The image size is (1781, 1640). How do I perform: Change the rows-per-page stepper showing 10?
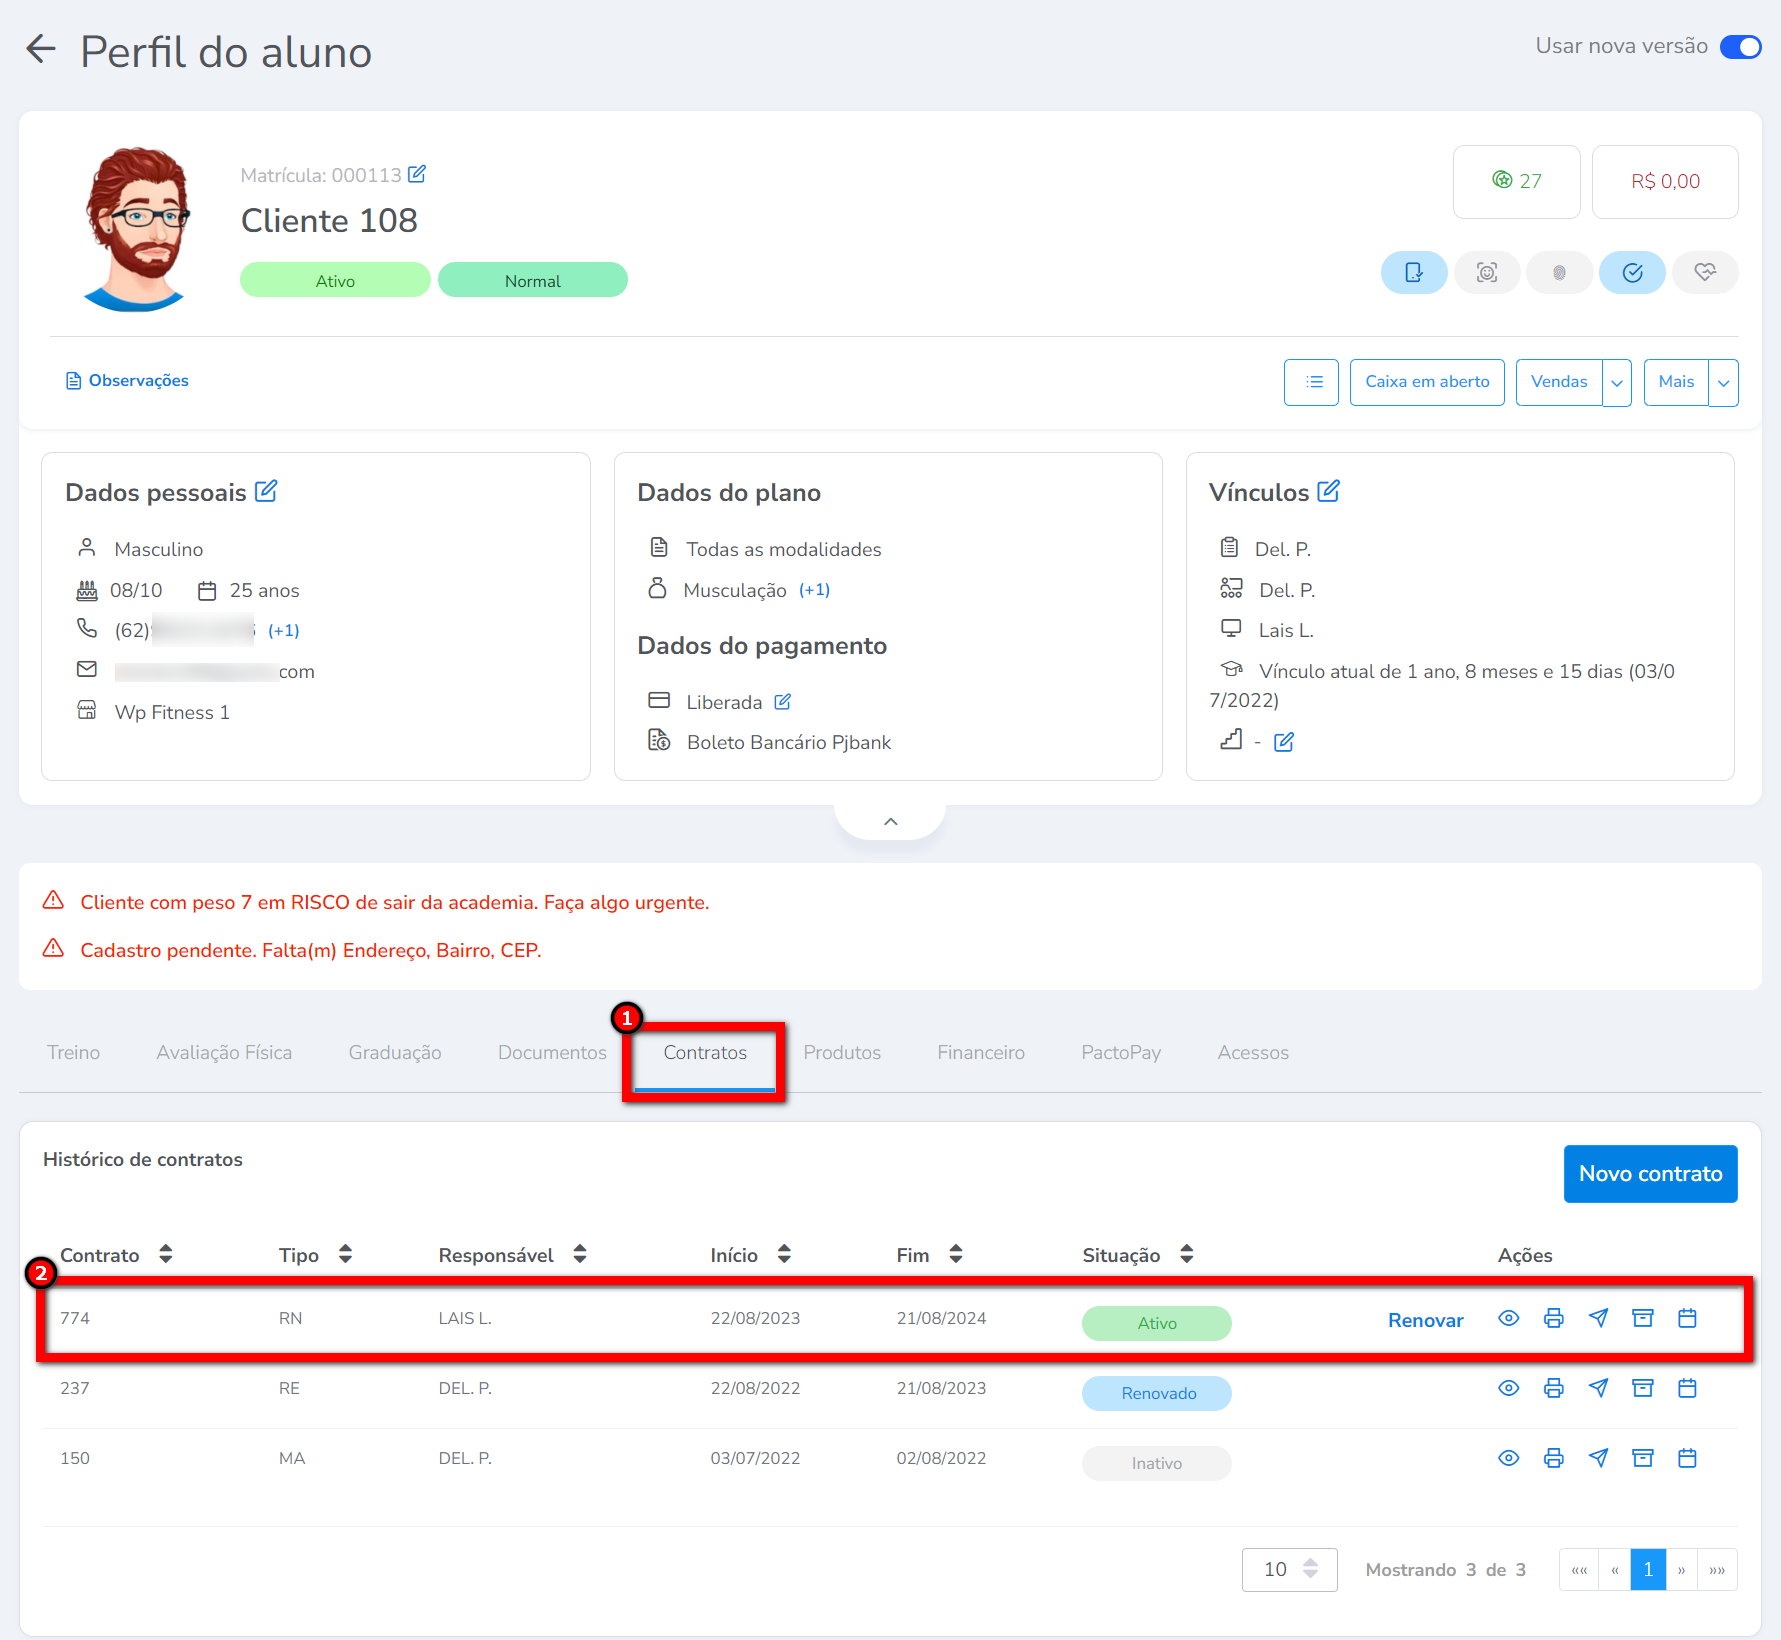(x=1310, y=1569)
